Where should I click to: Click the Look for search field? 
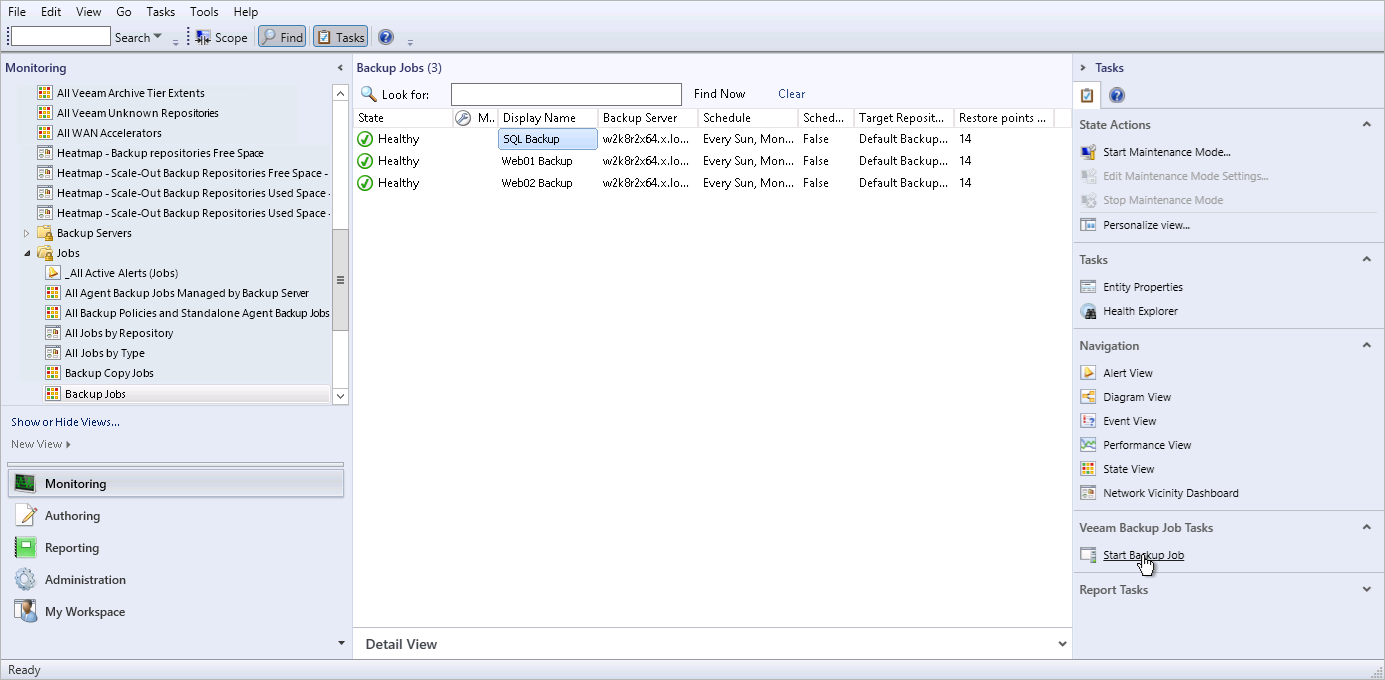566,94
